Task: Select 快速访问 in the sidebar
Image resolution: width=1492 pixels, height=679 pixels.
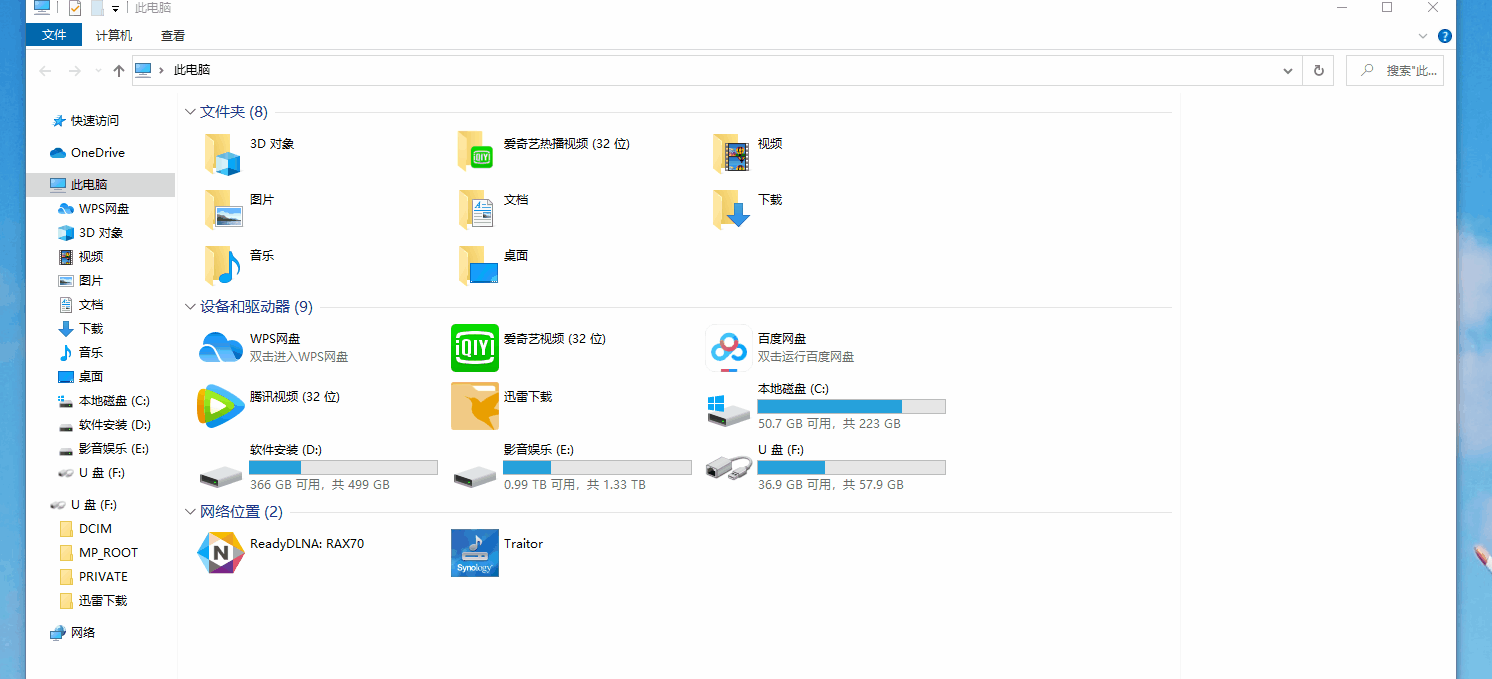Action: click(x=95, y=121)
